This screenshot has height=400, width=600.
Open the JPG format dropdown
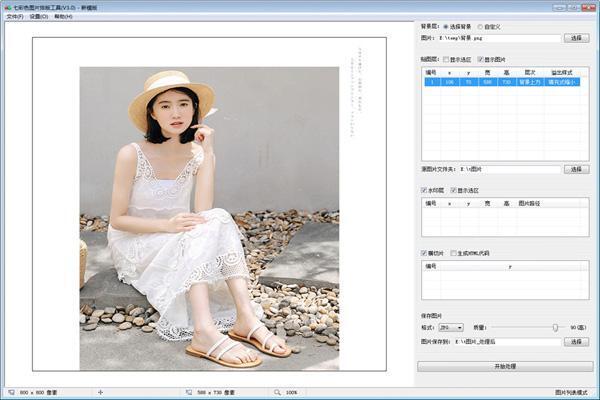click(451, 327)
